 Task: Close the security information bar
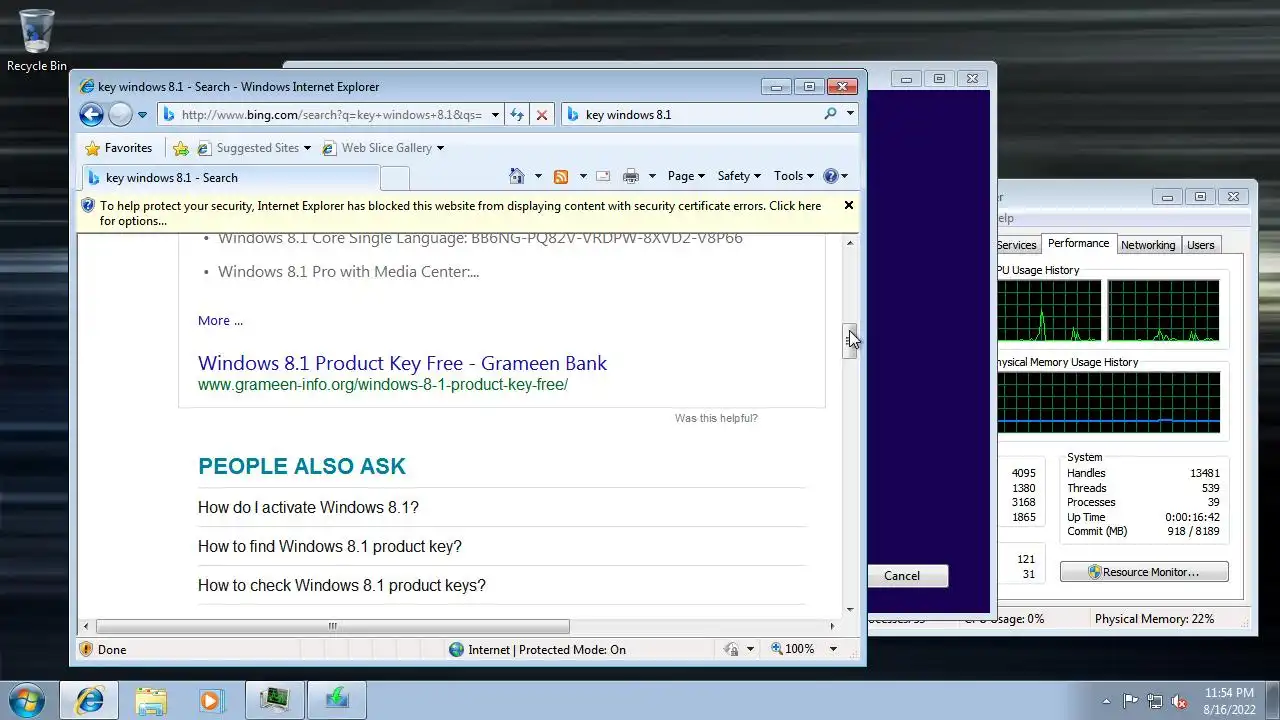(849, 205)
